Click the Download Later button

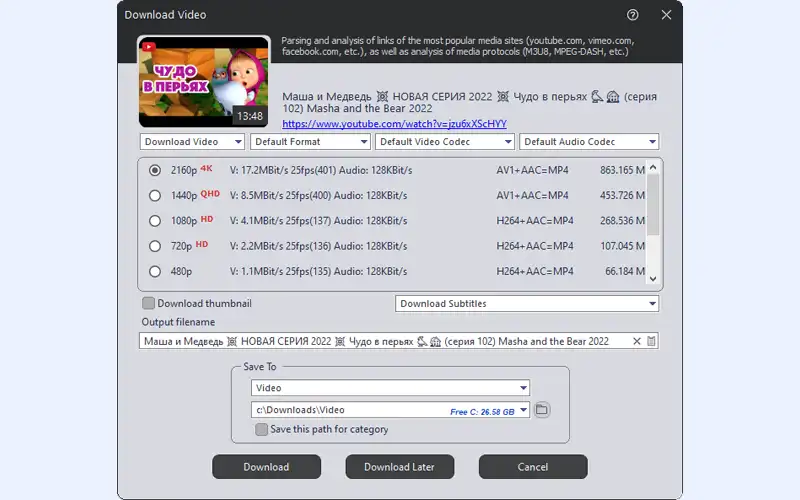tap(399, 467)
